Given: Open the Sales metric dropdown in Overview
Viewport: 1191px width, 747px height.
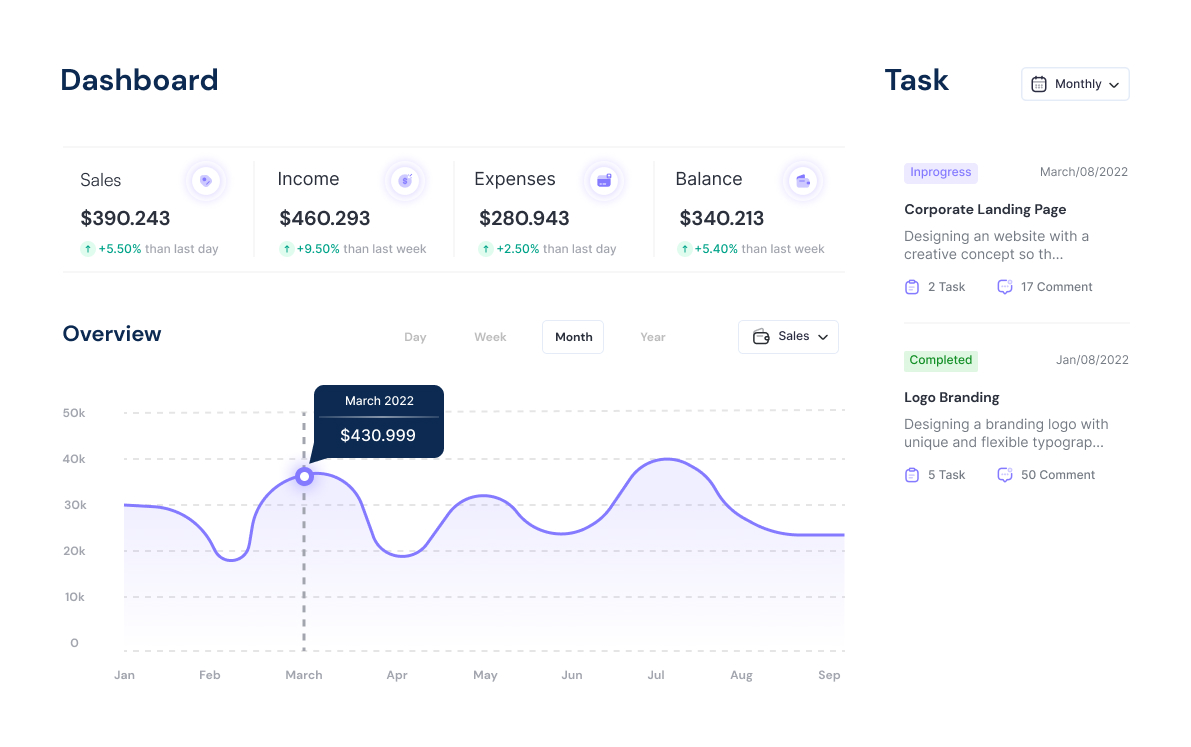Looking at the screenshot, I should [x=788, y=337].
